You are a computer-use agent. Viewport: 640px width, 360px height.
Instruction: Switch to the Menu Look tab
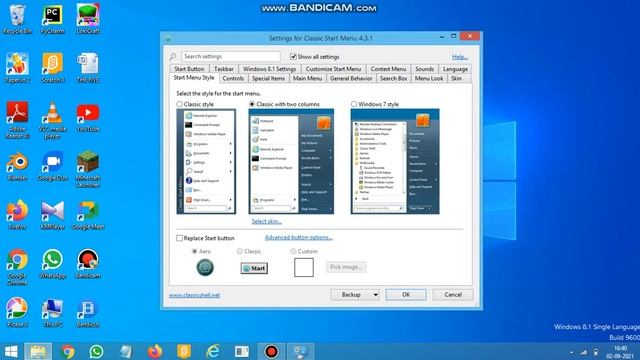click(x=429, y=78)
